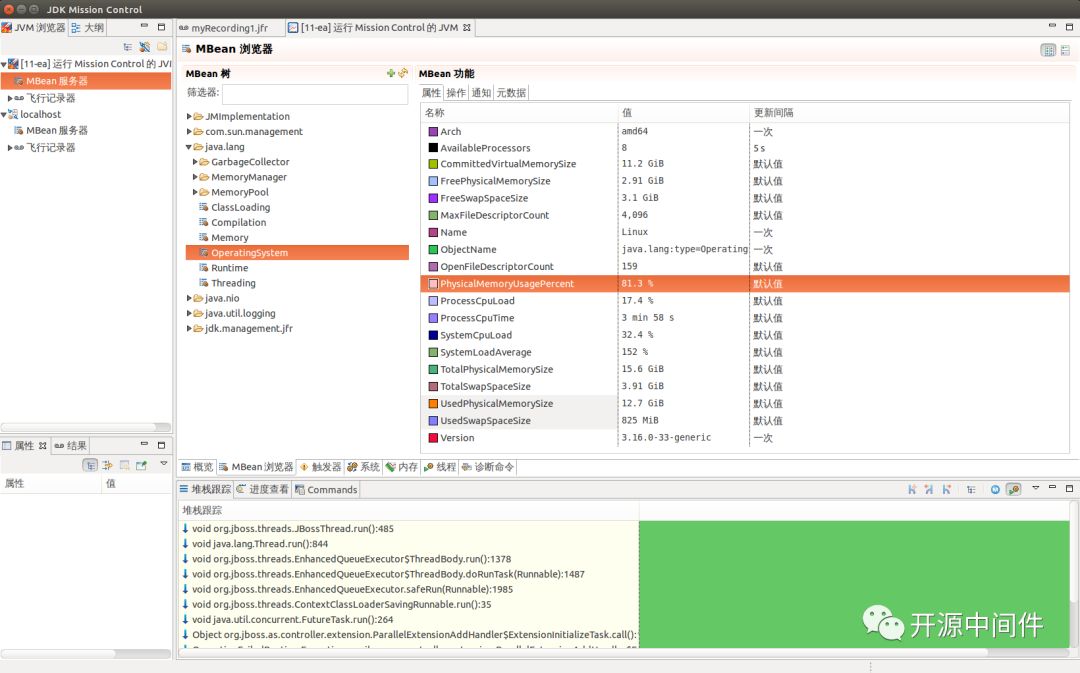Expand the JMImplementation folder
Screen dimensions: 1080x673
(189, 116)
